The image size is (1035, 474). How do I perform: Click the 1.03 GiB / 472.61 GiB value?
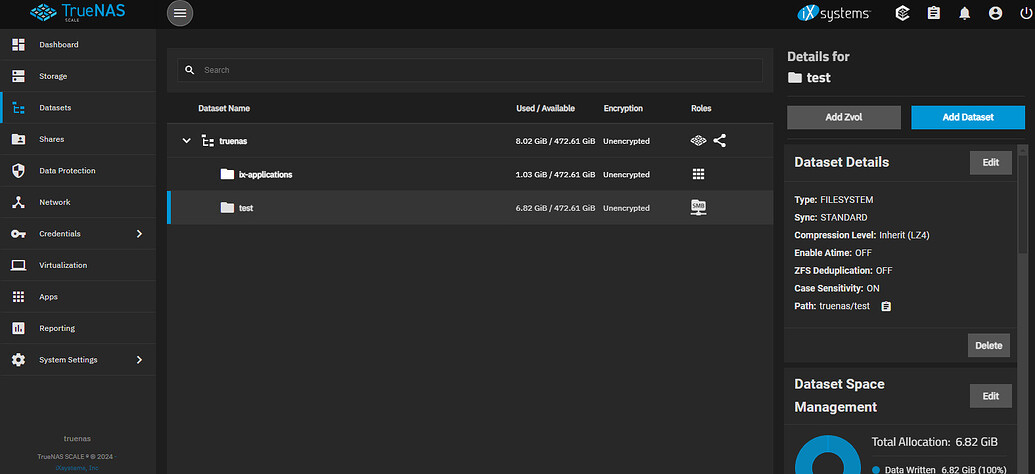pyautogui.click(x=556, y=175)
